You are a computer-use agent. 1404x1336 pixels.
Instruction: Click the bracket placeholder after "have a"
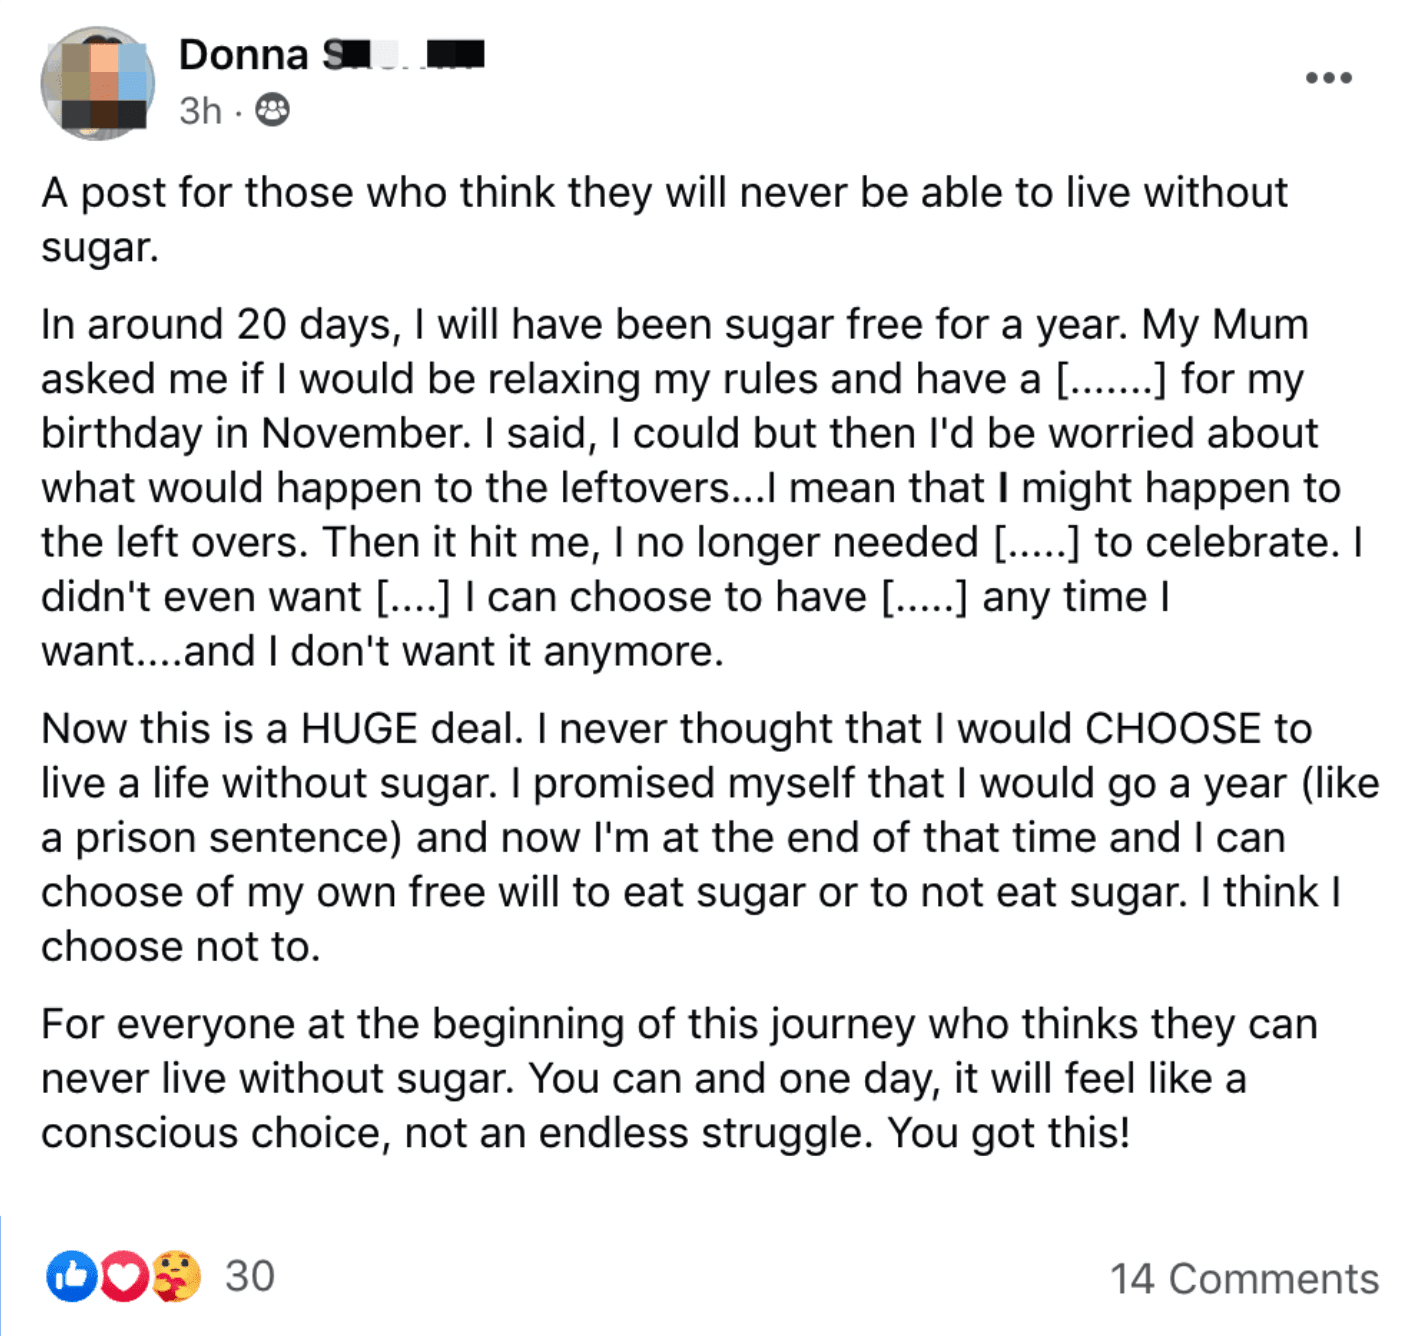[x=1111, y=380]
